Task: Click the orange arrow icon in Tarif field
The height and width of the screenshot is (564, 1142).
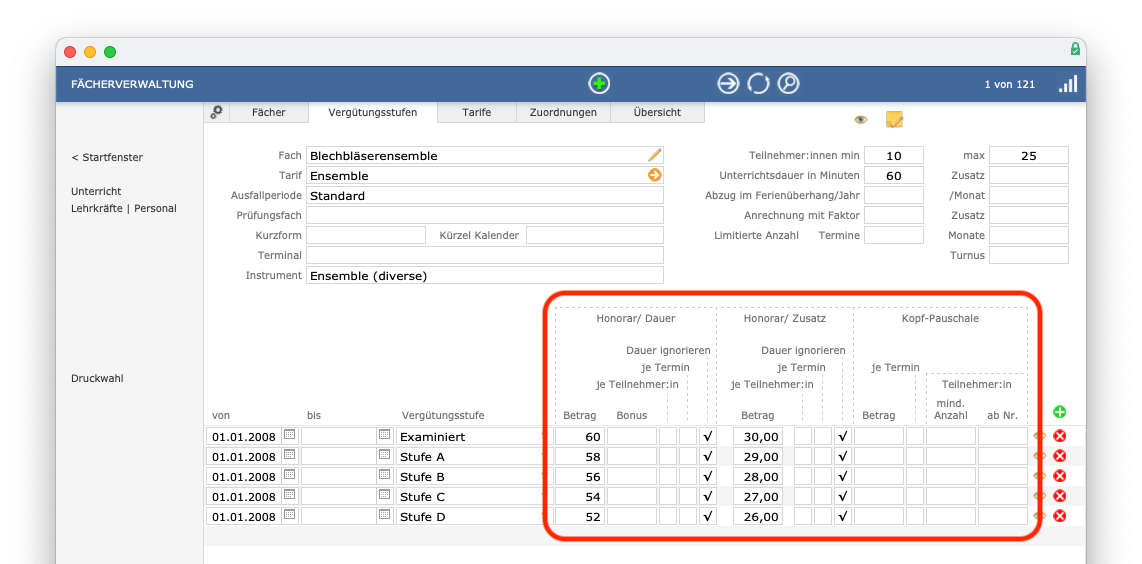Action: tap(655, 175)
